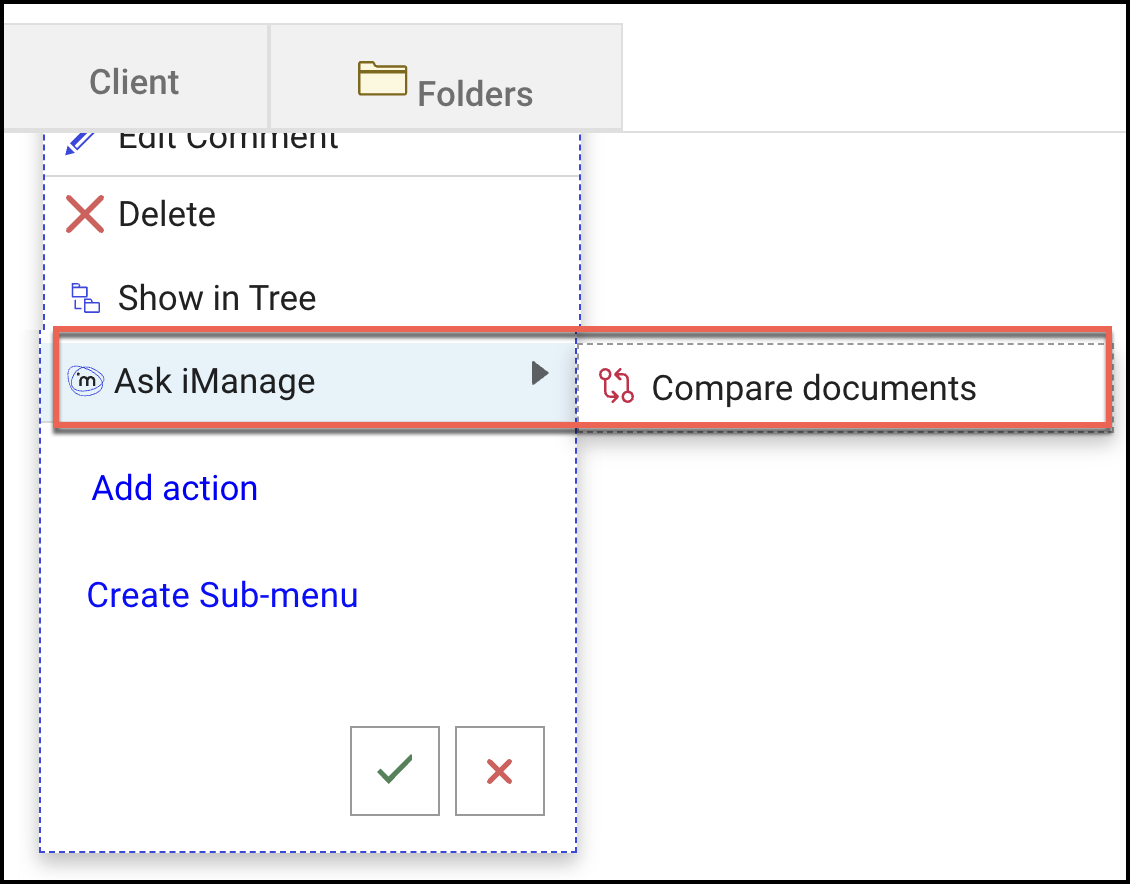The image size is (1130, 884).
Task: Click the iManage logo icon in the menu
Action: click(85, 380)
